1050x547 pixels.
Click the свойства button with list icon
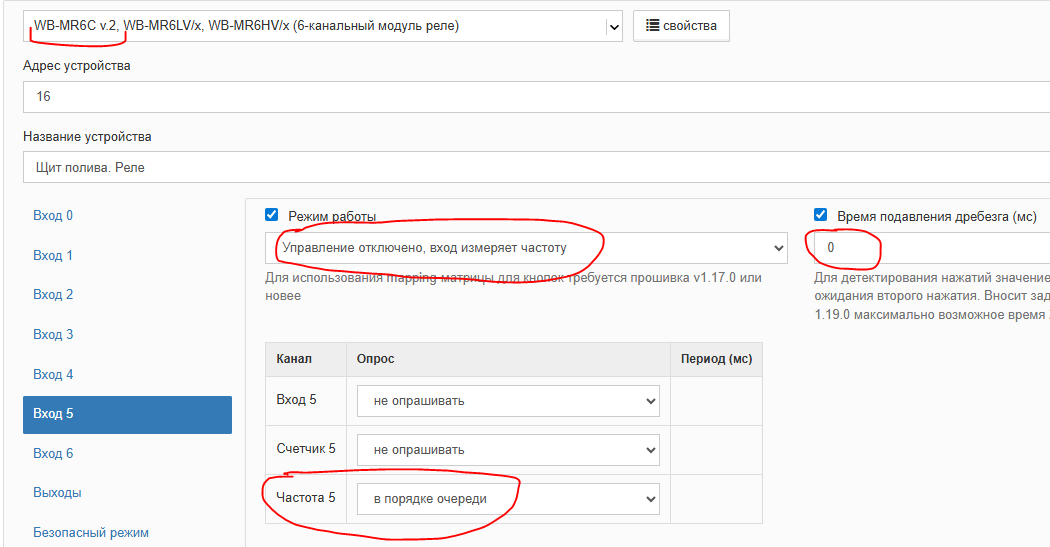tap(681, 26)
